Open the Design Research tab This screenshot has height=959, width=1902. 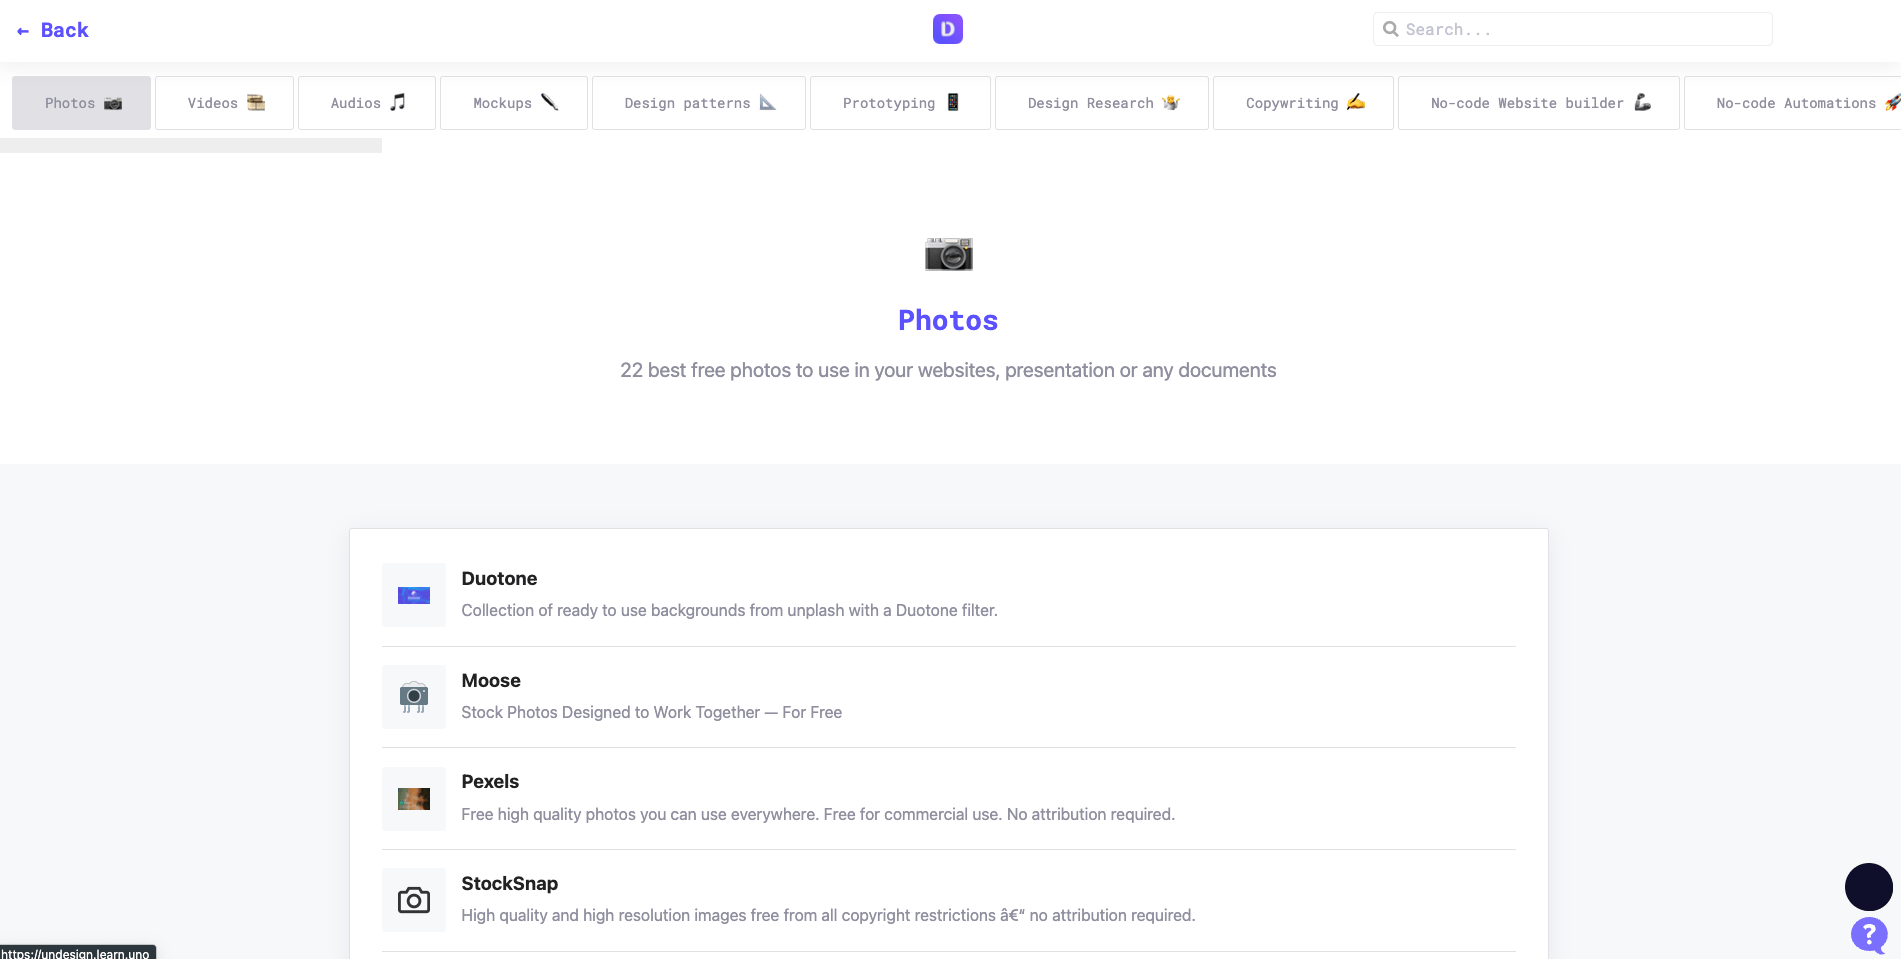click(1102, 103)
